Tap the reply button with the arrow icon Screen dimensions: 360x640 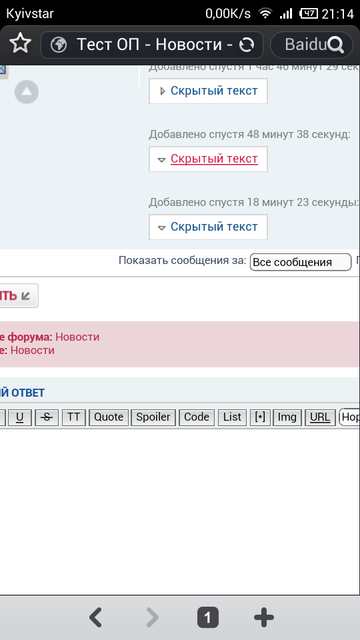pyautogui.click(x=18, y=296)
